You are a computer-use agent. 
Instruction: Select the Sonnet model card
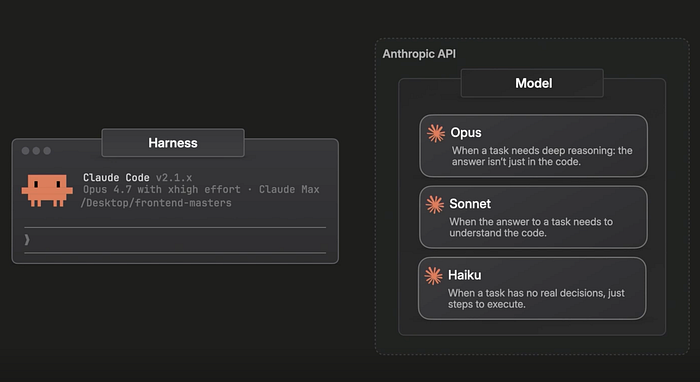pyautogui.click(x=533, y=217)
